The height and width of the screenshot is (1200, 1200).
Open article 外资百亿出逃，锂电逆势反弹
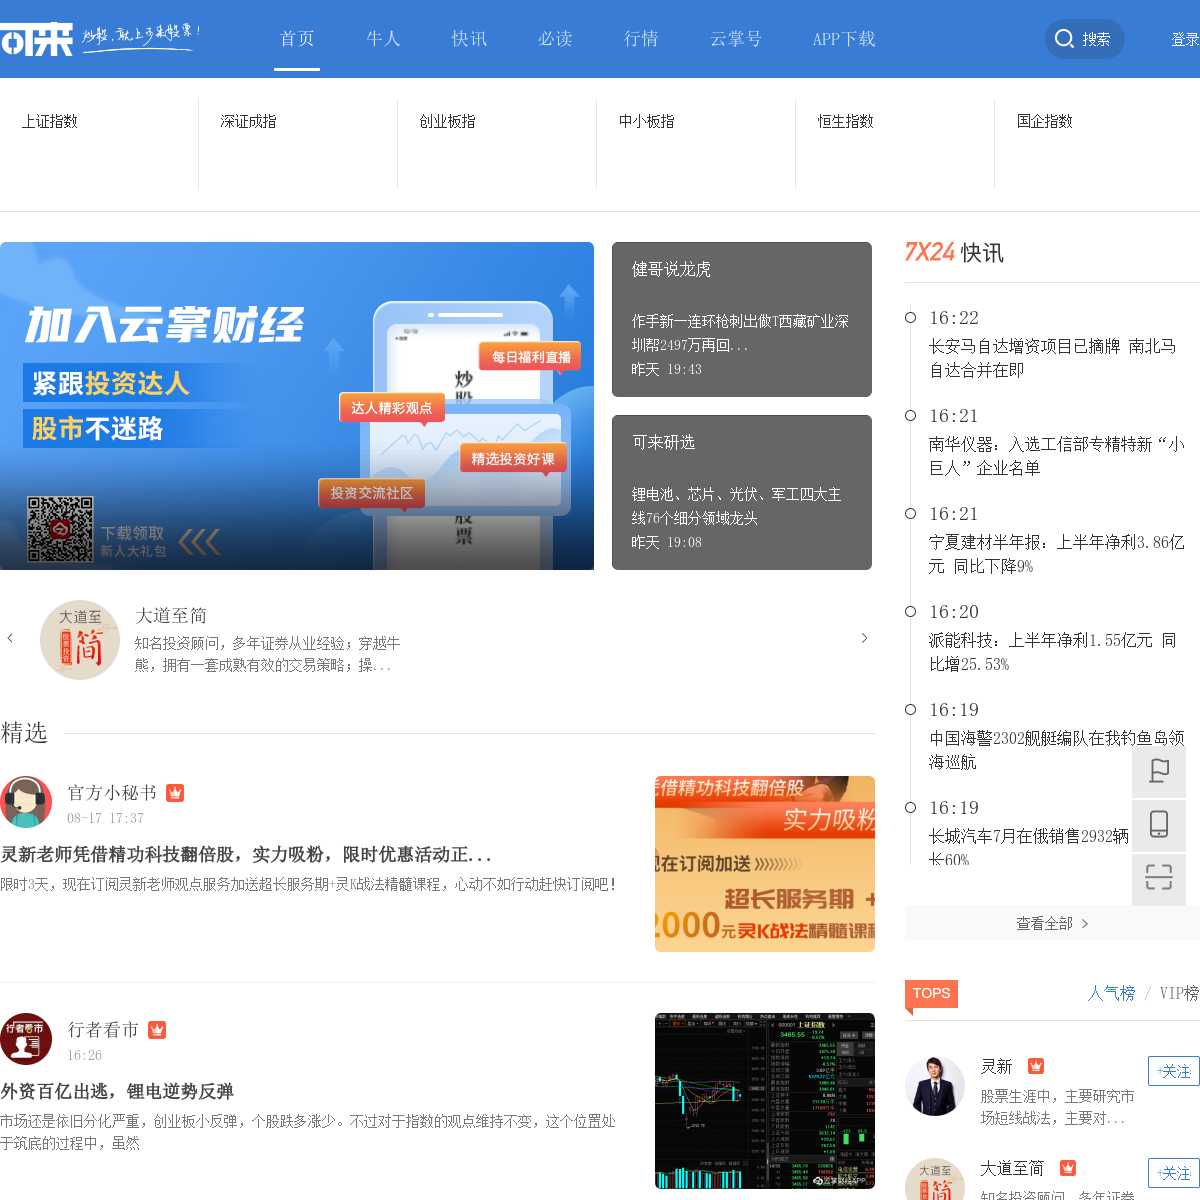click(x=117, y=1091)
